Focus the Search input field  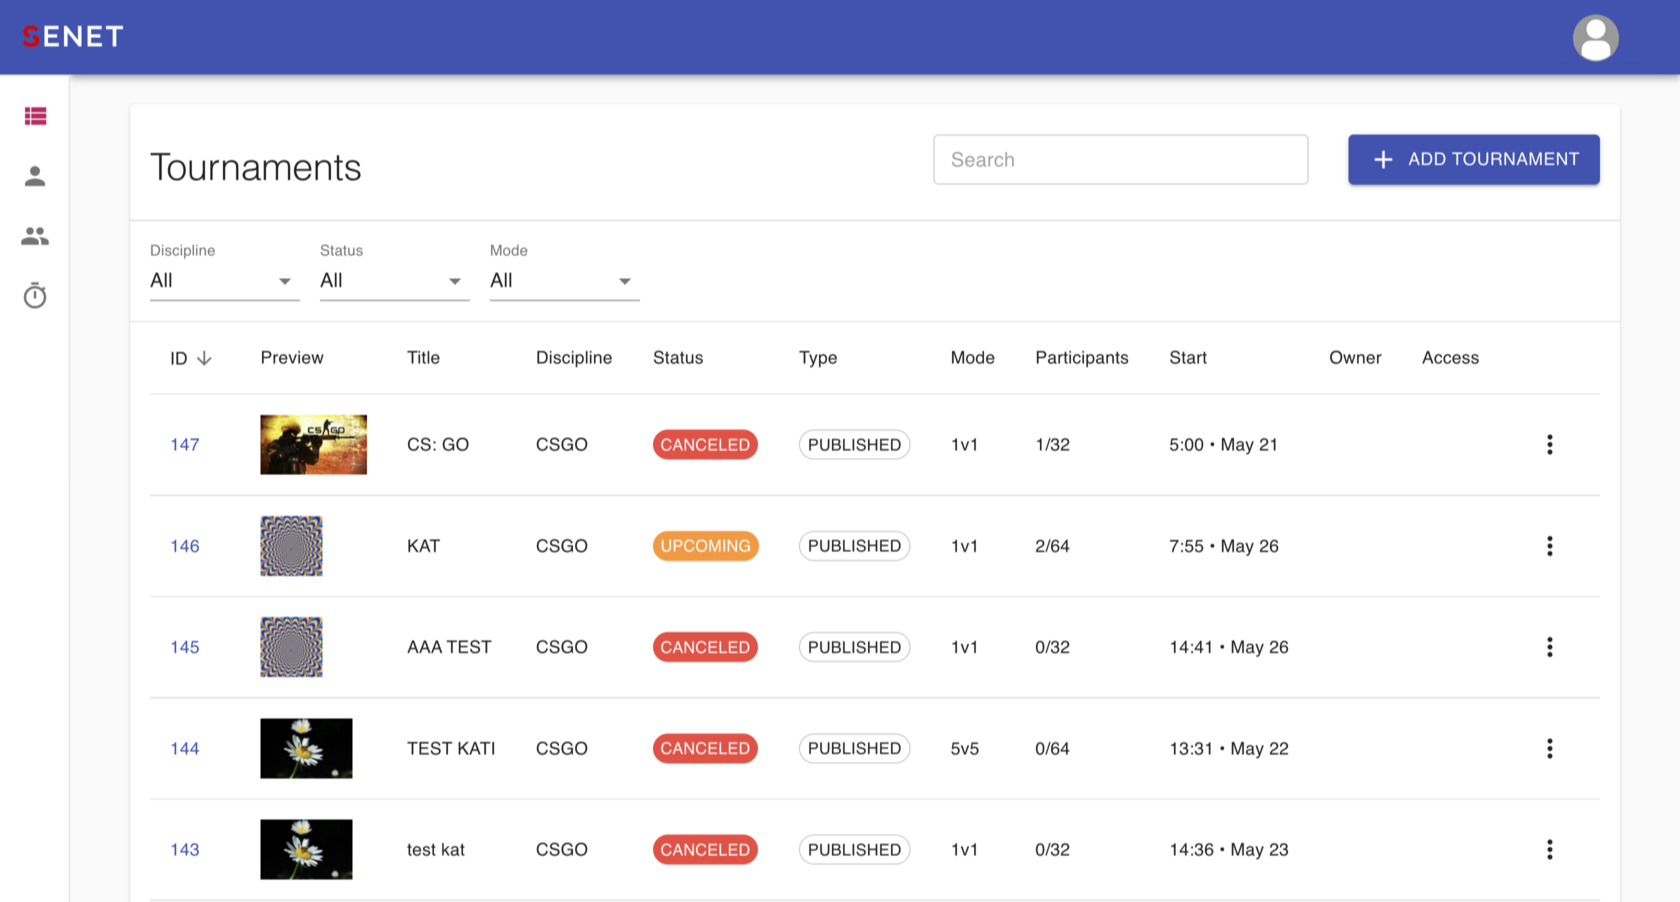point(1120,160)
